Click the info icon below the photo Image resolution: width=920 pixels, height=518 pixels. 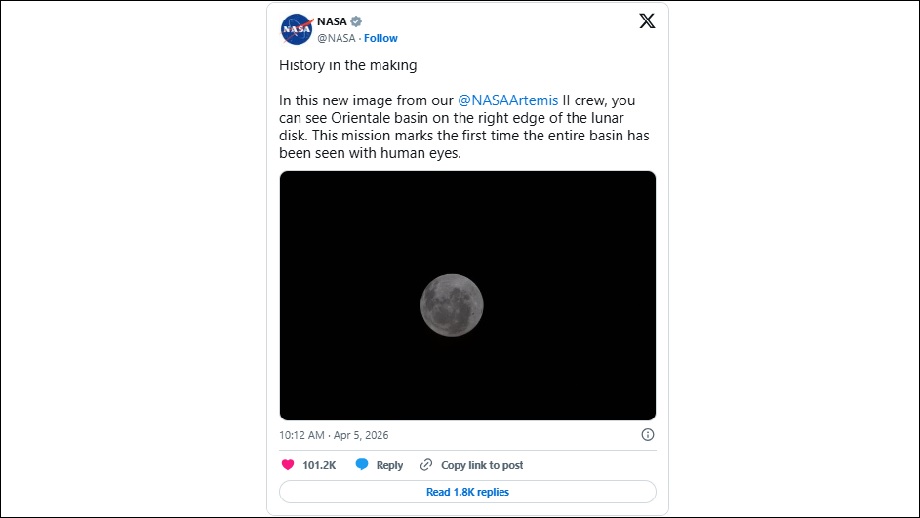point(647,435)
